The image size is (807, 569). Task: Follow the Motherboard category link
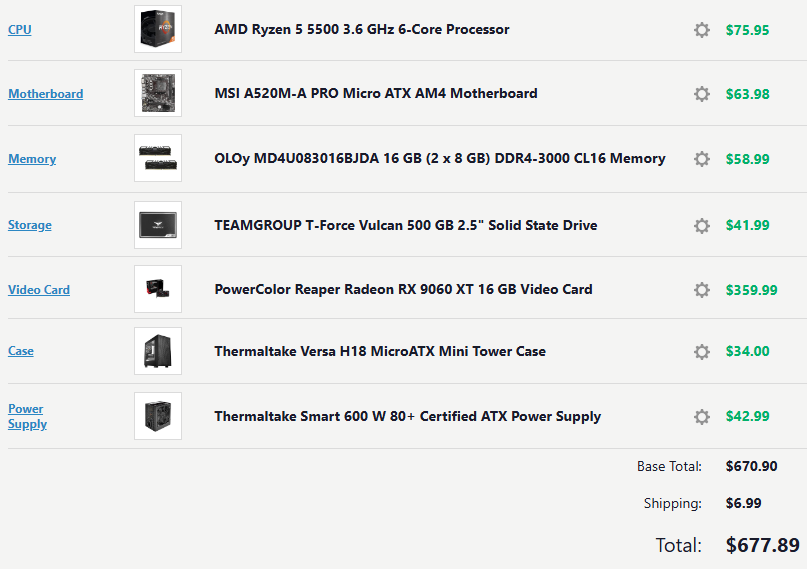(46, 94)
